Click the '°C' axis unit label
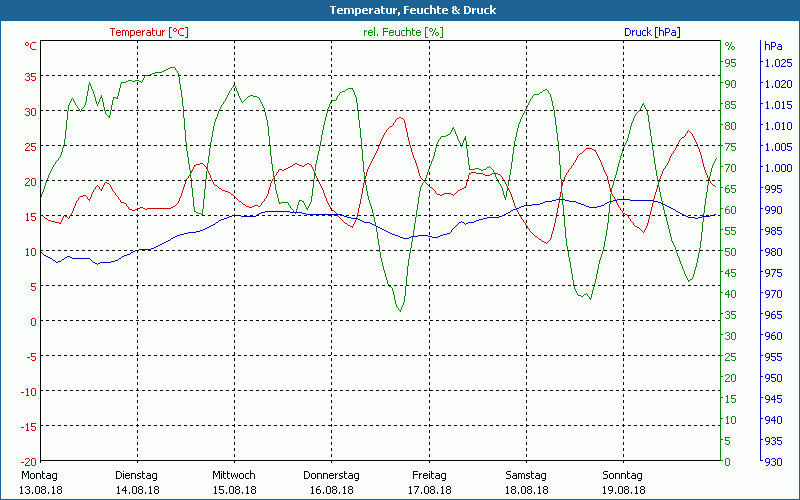The width and height of the screenshot is (800, 500). [x=31, y=46]
